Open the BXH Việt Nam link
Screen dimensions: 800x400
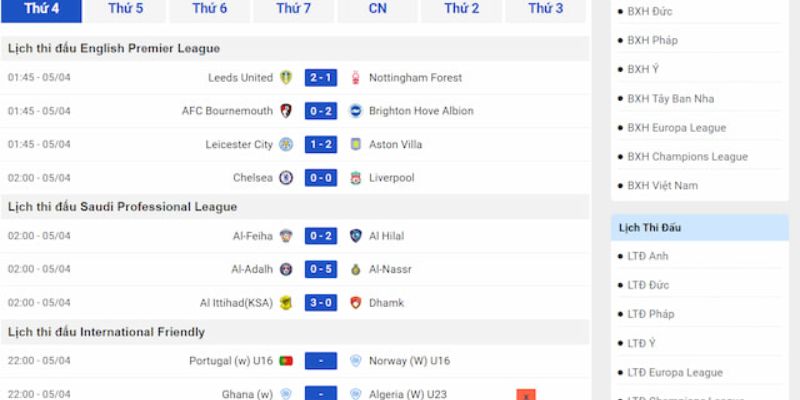[662, 186]
